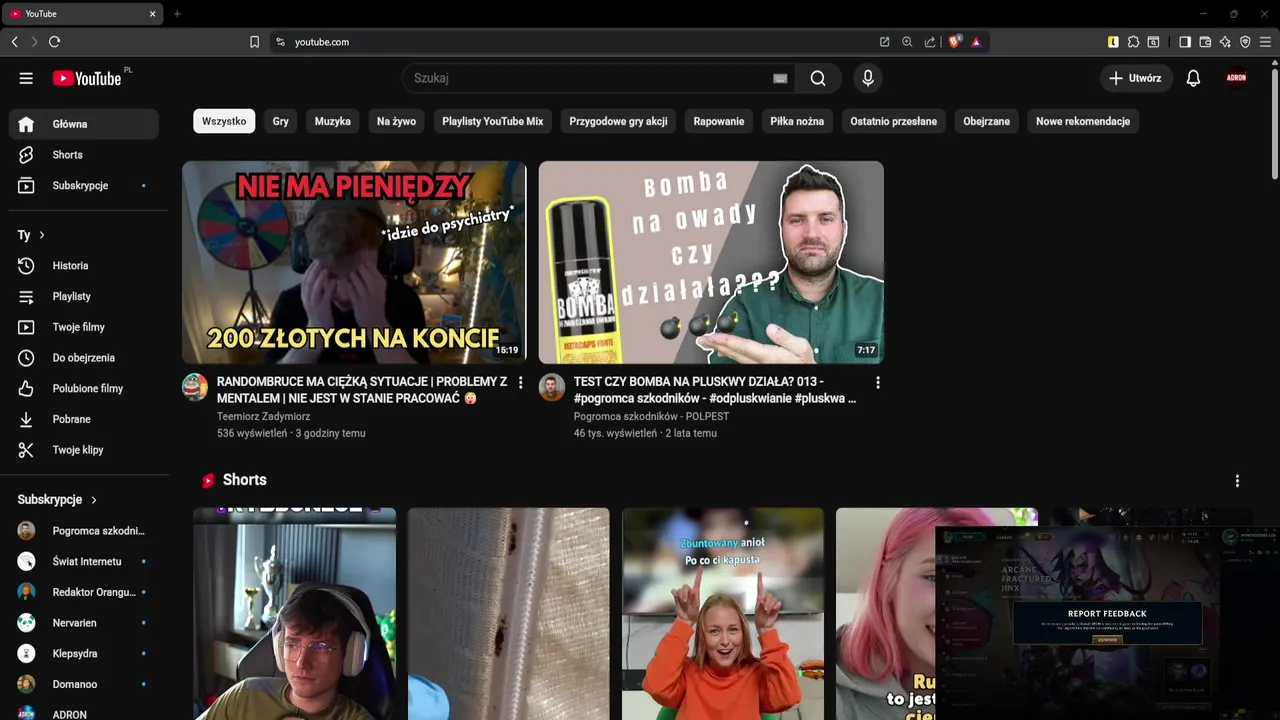Open the TEST CZY BOMBA NA PLUSKWY title
Screen dimensions: 1280x720
coord(715,390)
